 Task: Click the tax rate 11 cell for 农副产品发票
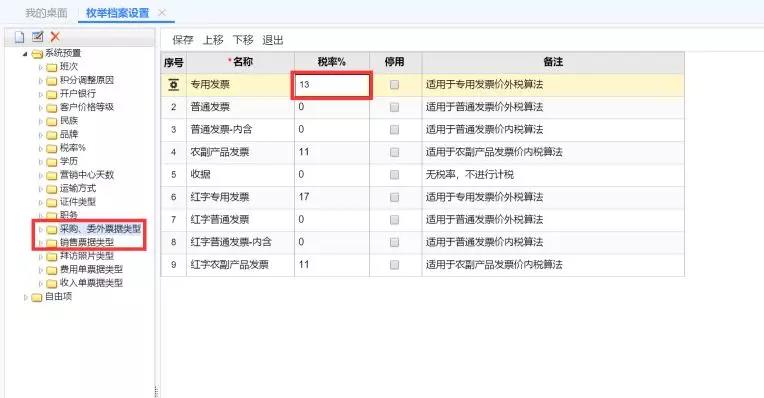click(332, 152)
